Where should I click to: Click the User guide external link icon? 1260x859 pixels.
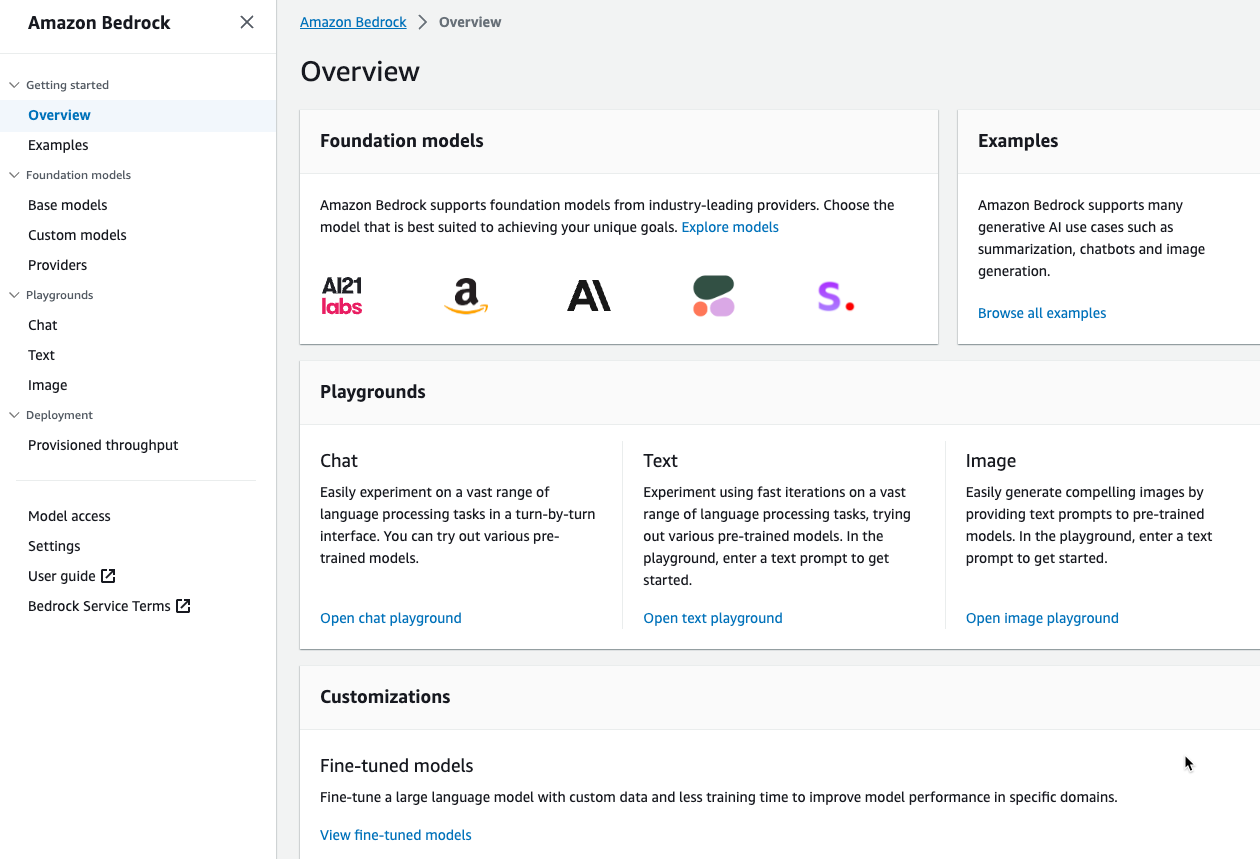pyautogui.click(x=109, y=576)
